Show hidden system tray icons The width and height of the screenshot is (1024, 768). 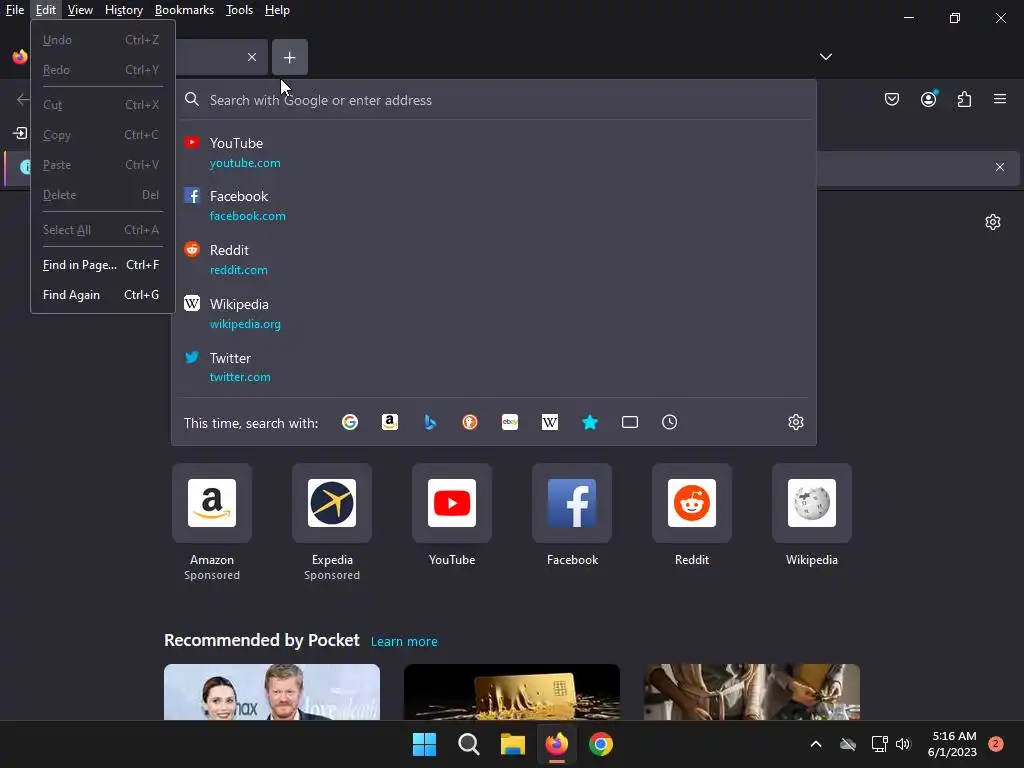tap(816, 744)
